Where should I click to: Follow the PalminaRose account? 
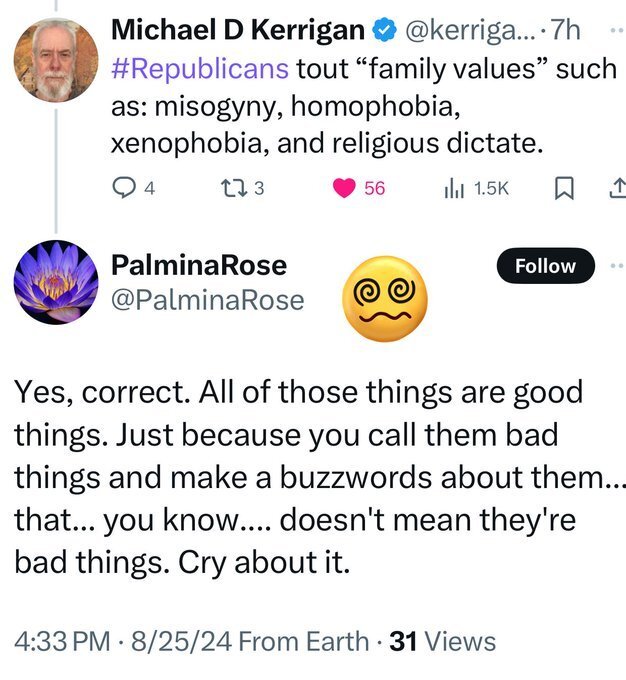[x=545, y=266]
